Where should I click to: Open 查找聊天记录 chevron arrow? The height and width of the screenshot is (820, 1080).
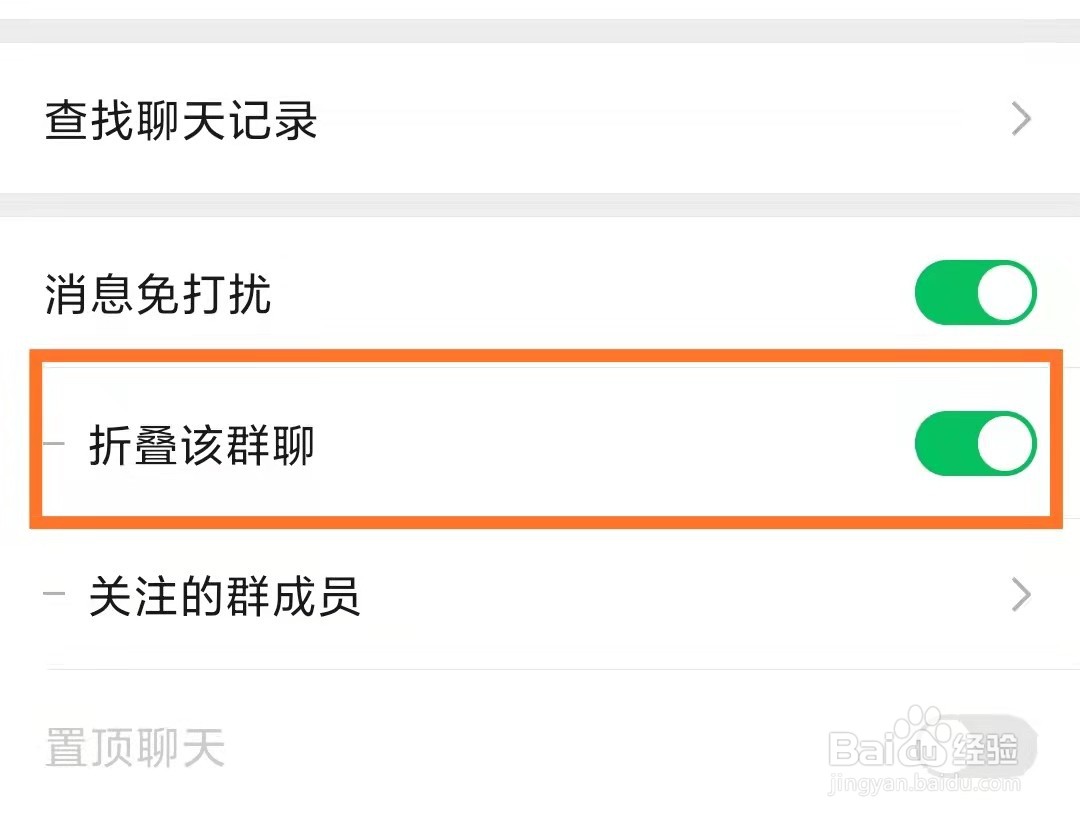[x=1021, y=119]
